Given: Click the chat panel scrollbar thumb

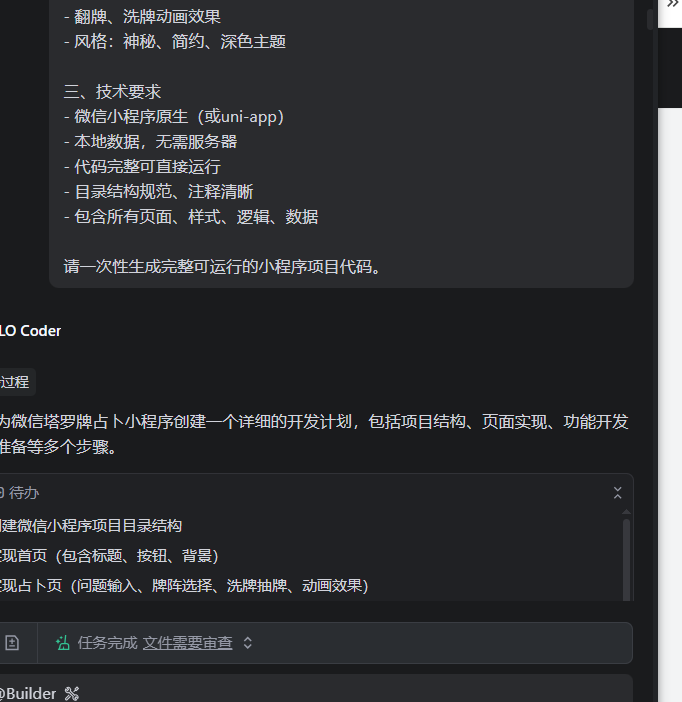Looking at the screenshot, I should [652, 20].
